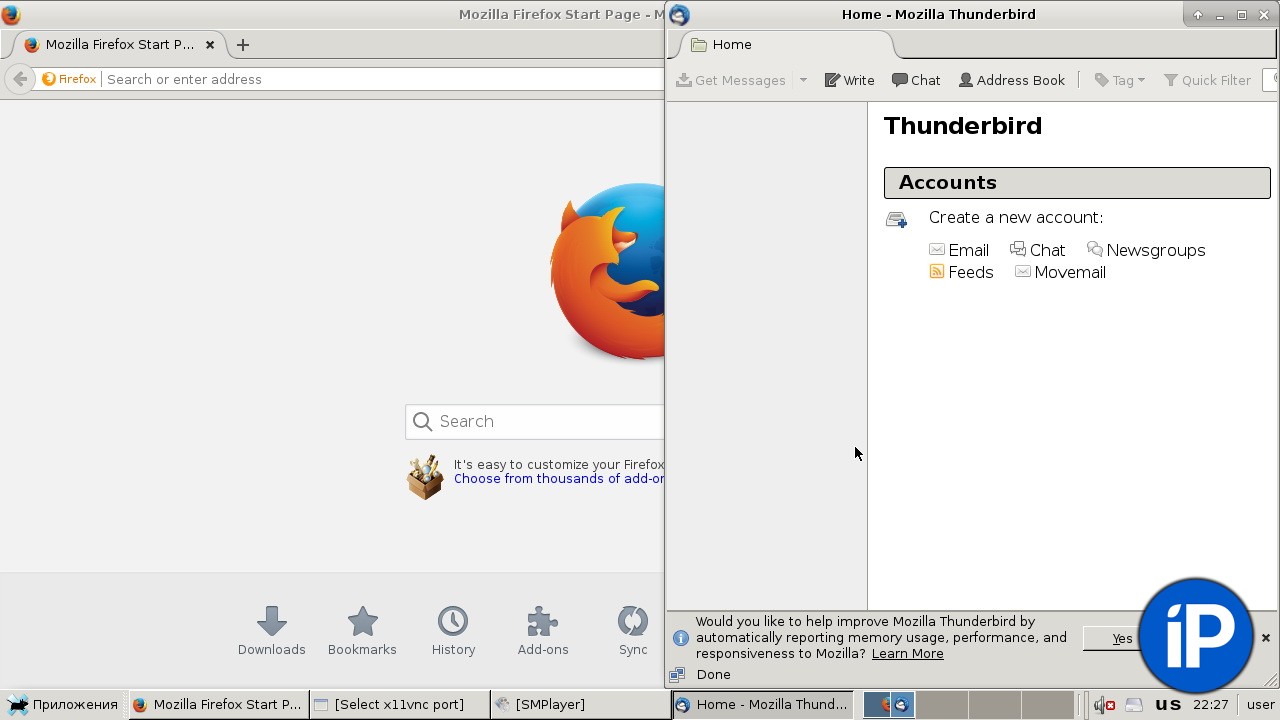Click the US keyboard layout indicator
This screenshot has height=720, width=1280.
[x=1168, y=704]
